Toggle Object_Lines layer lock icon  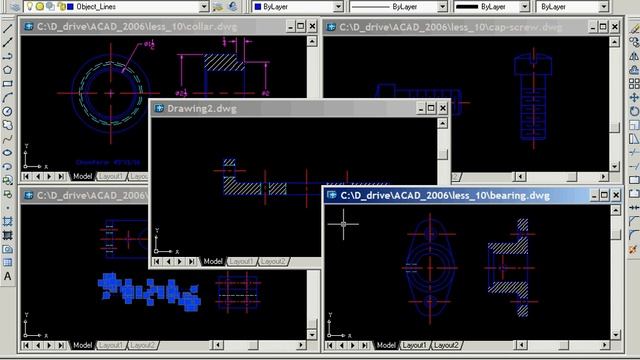tap(61, 7)
